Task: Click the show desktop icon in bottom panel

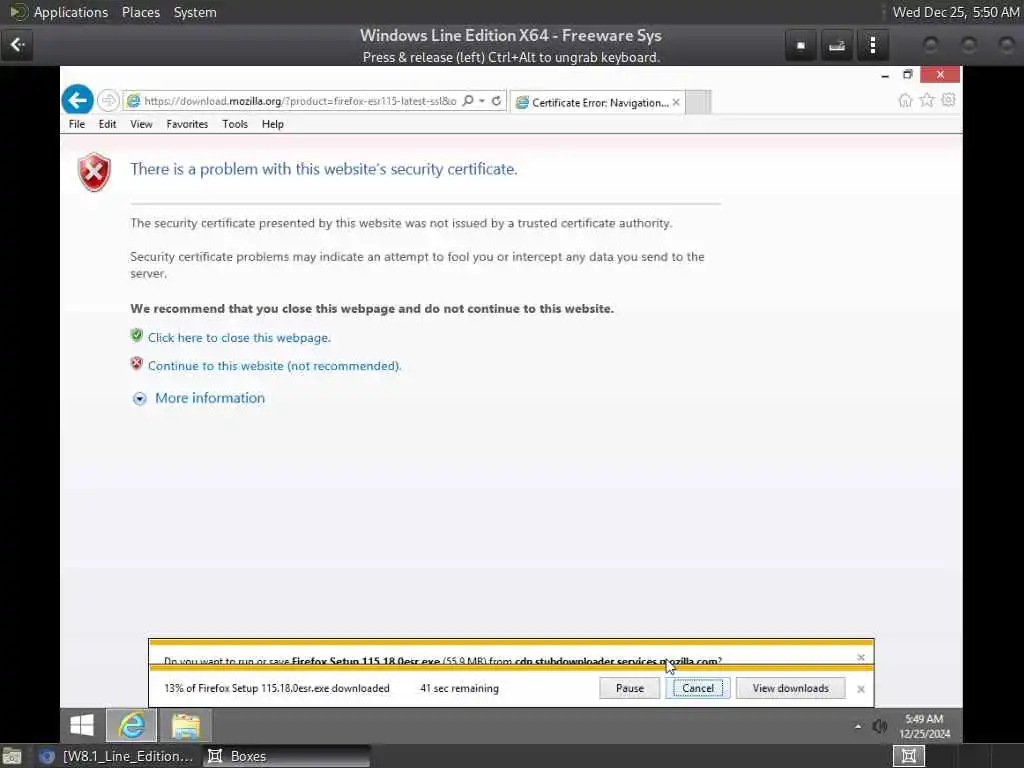Action: tap(12, 756)
